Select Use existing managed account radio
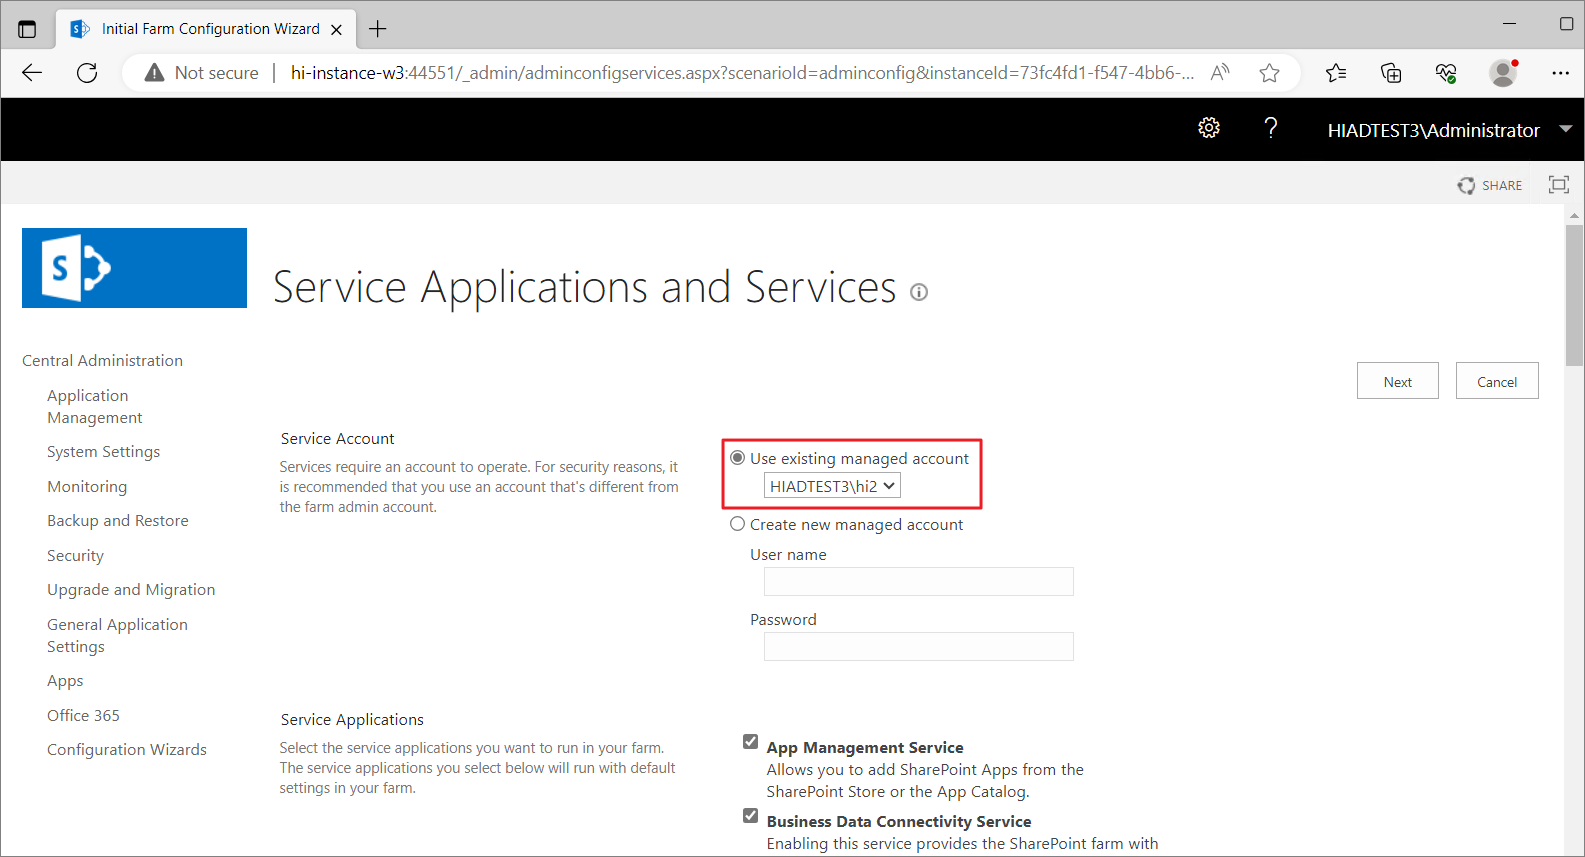The width and height of the screenshot is (1585, 857). tap(738, 458)
